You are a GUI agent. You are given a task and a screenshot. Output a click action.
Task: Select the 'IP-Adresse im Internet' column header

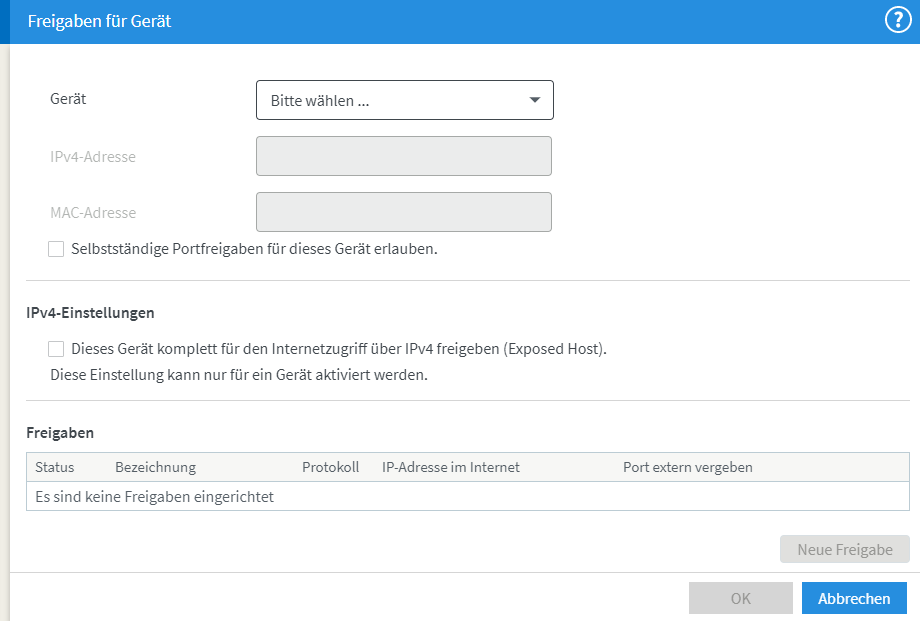click(451, 467)
